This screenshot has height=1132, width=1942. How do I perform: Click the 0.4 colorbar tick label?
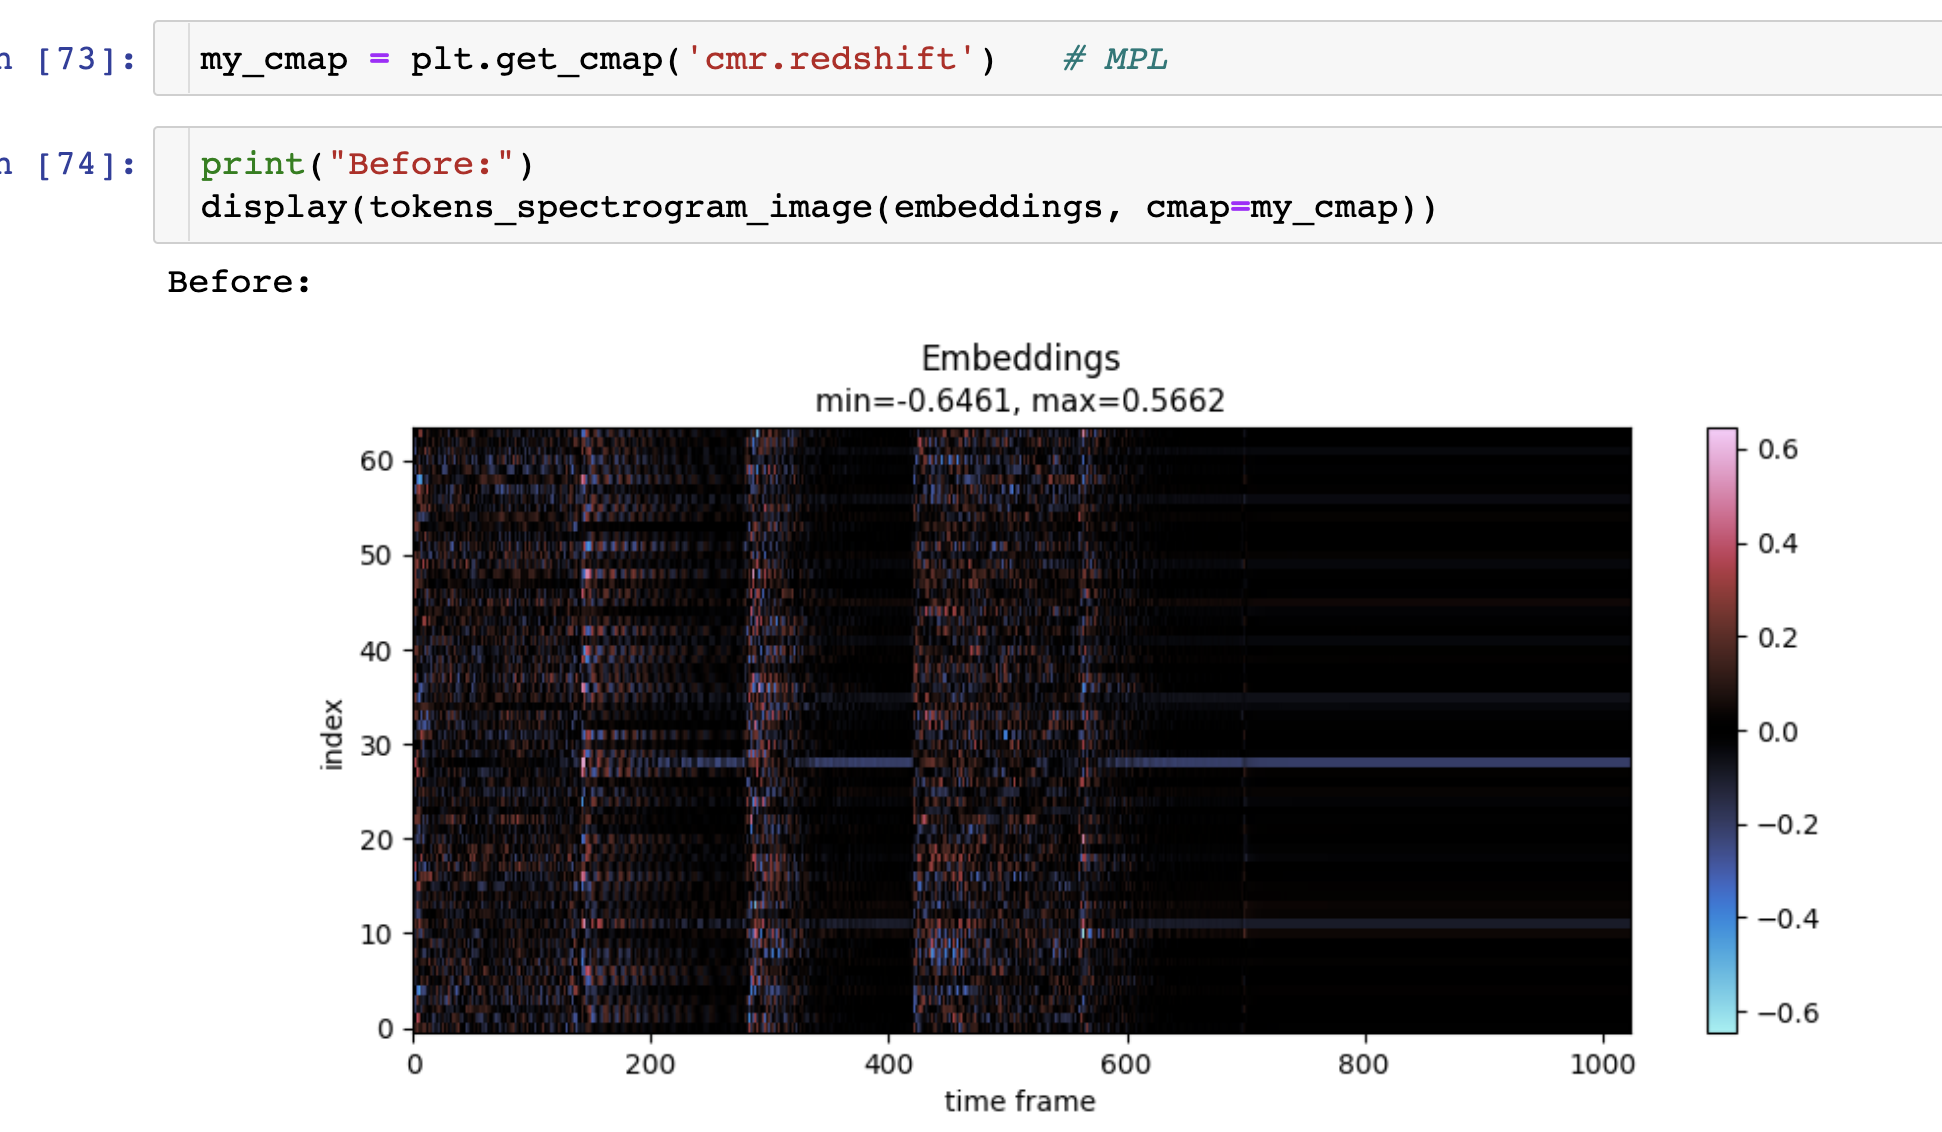click(x=1777, y=543)
